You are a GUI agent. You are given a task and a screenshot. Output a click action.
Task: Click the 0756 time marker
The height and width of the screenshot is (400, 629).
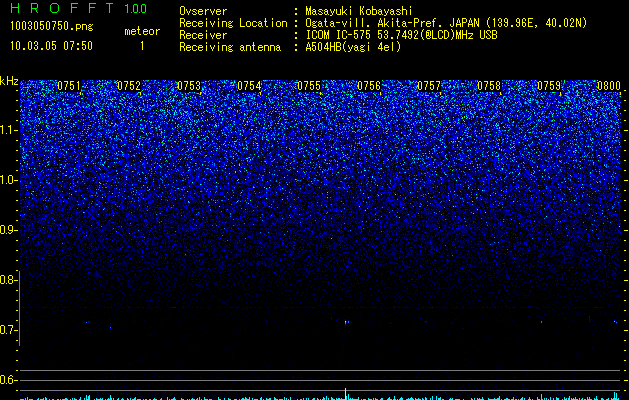369,86
